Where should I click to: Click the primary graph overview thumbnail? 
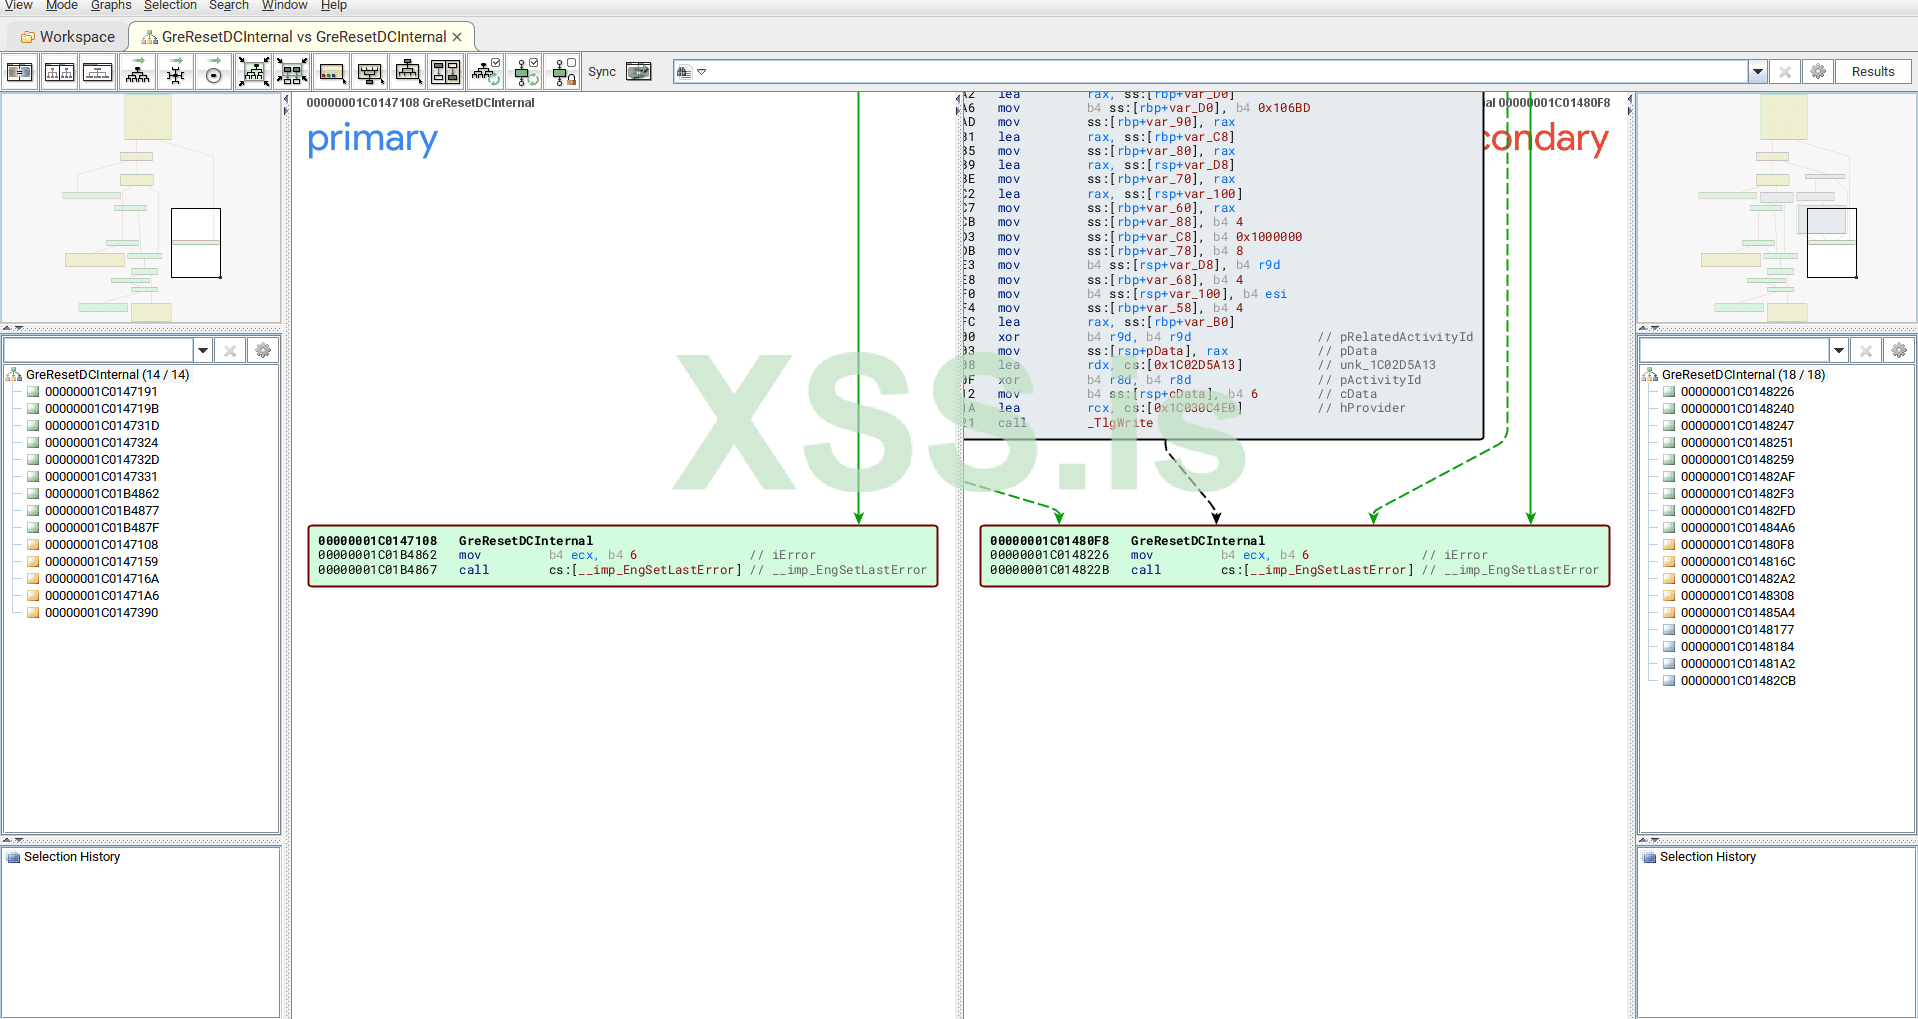point(141,208)
